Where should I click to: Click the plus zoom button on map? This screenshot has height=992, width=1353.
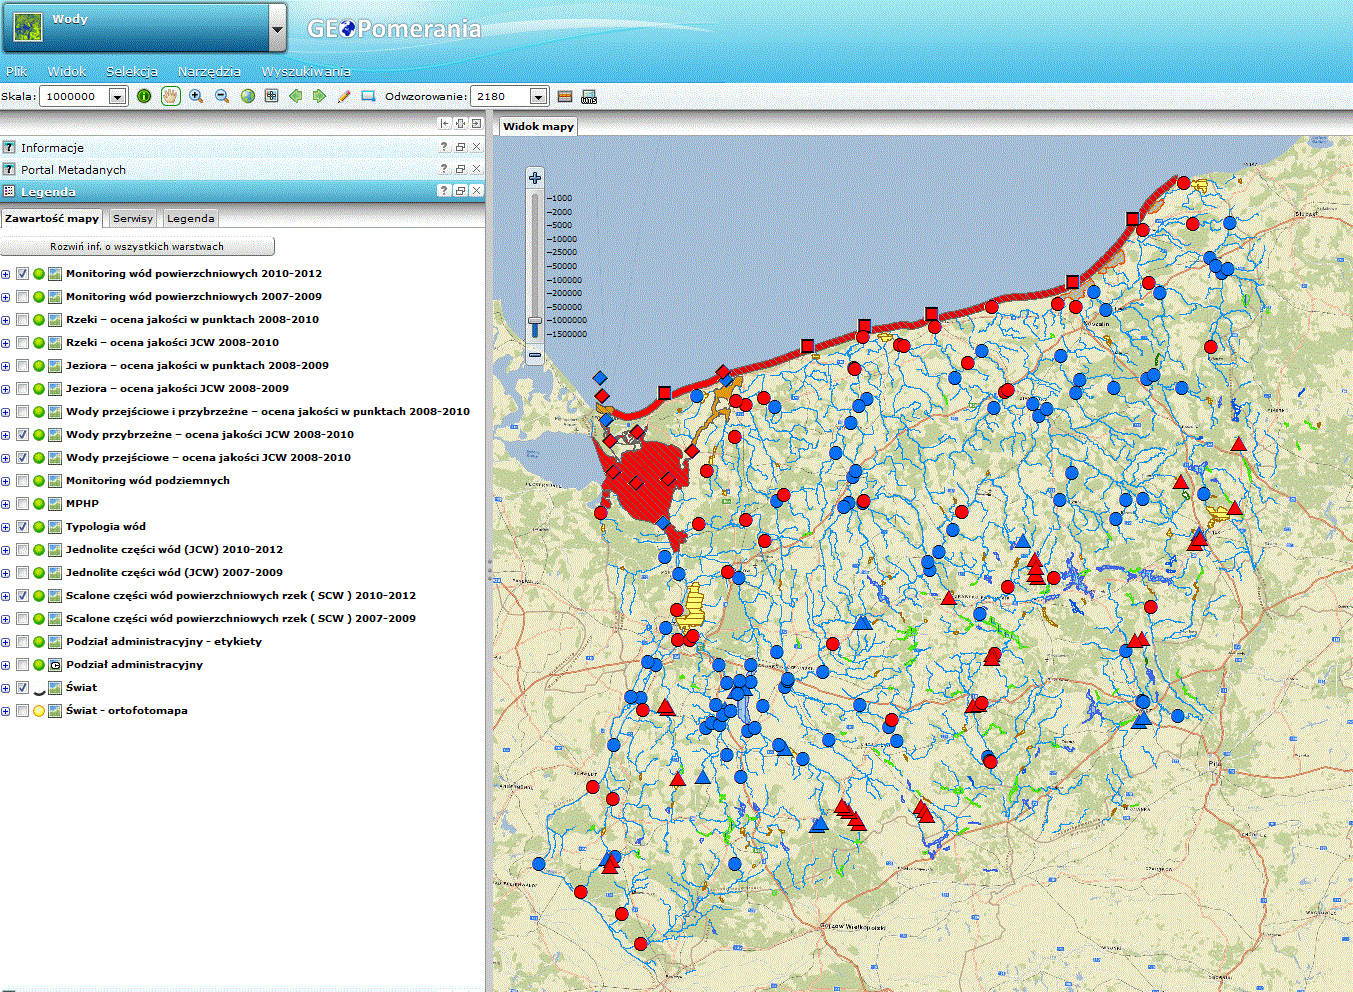pos(535,178)
